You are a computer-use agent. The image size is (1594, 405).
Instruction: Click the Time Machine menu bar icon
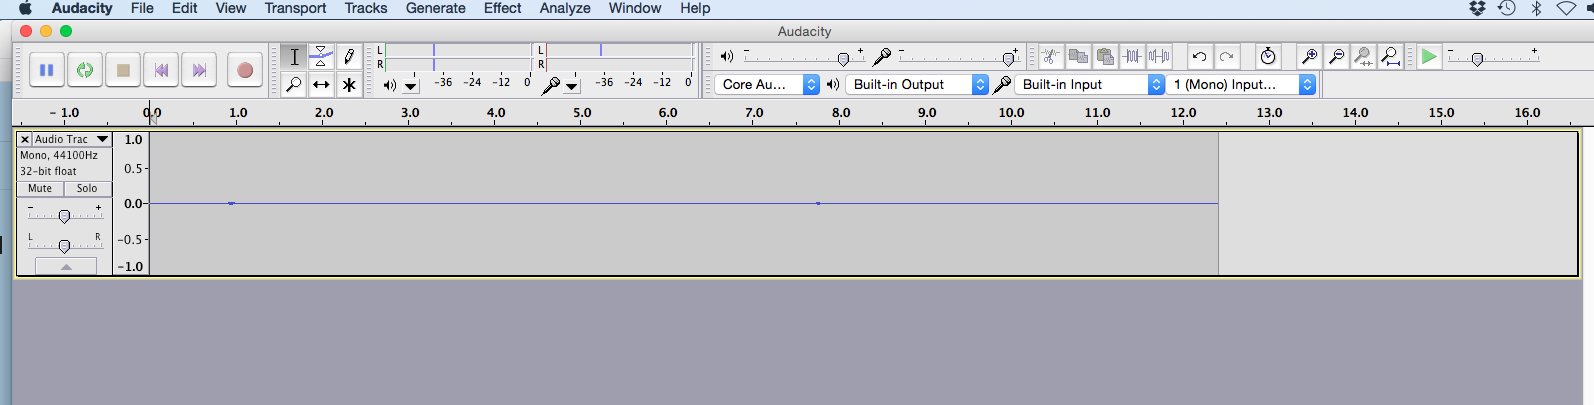tap(1507, 8)
